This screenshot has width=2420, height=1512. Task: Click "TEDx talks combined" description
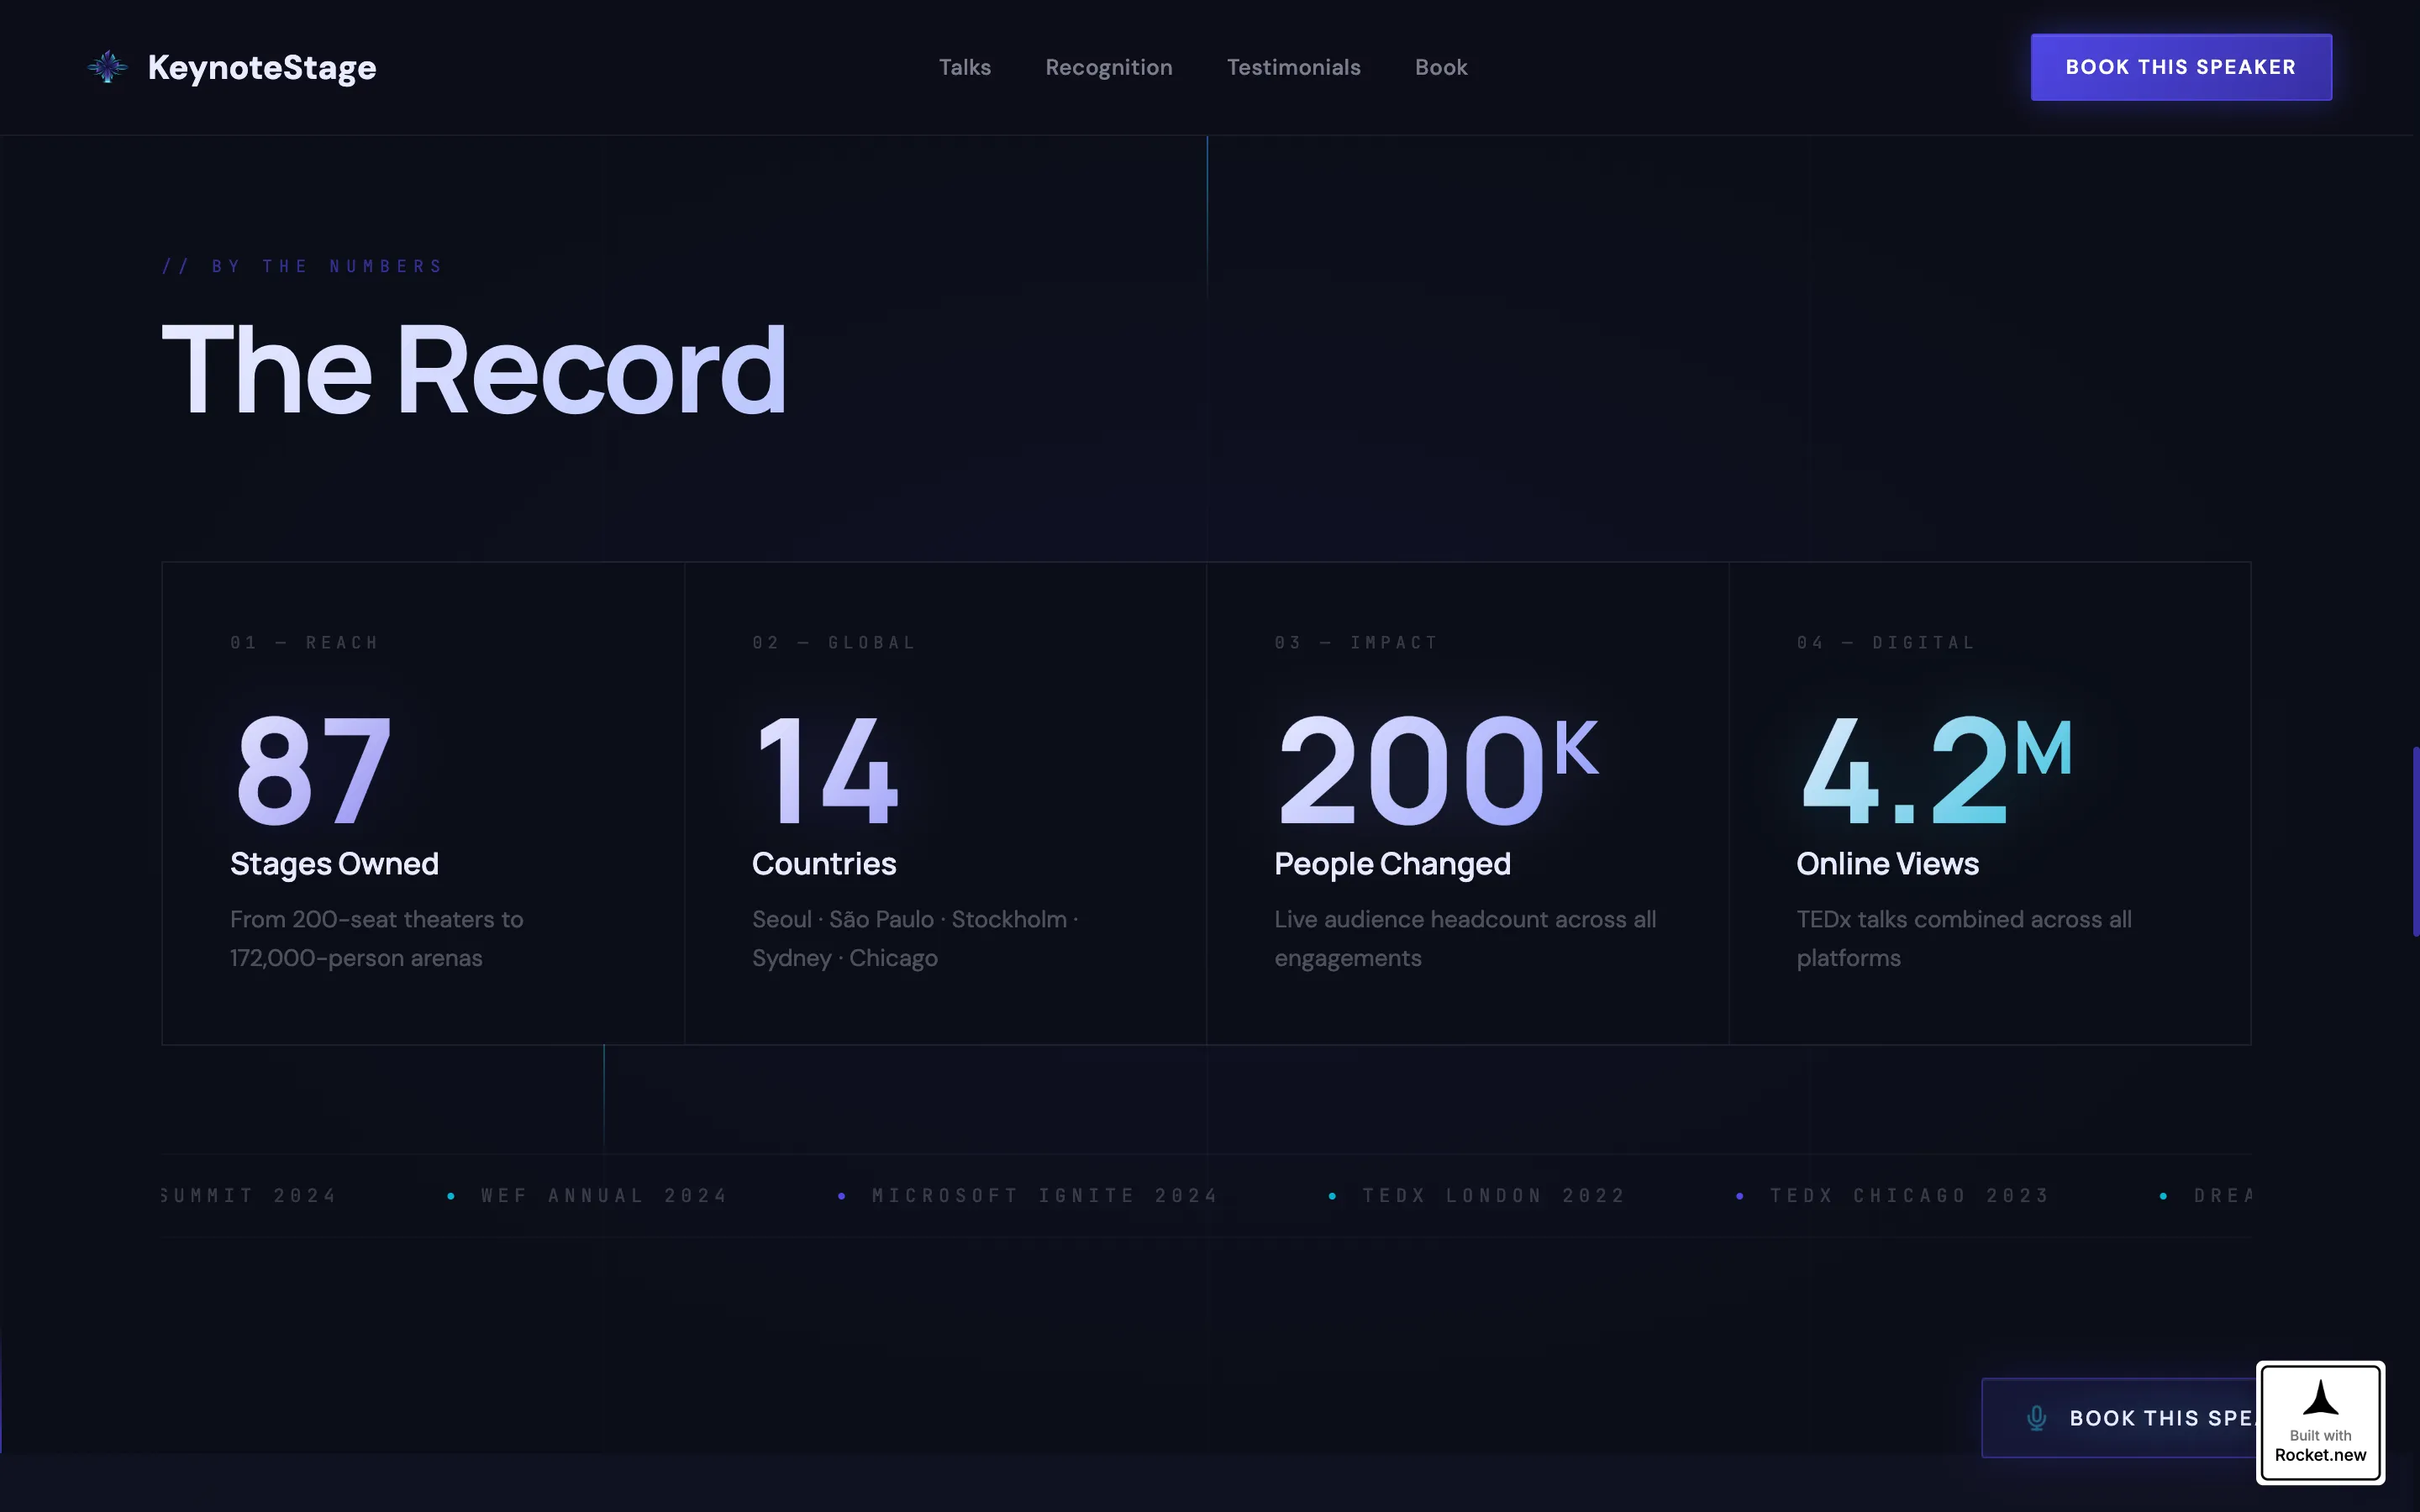pos(1964,938)
